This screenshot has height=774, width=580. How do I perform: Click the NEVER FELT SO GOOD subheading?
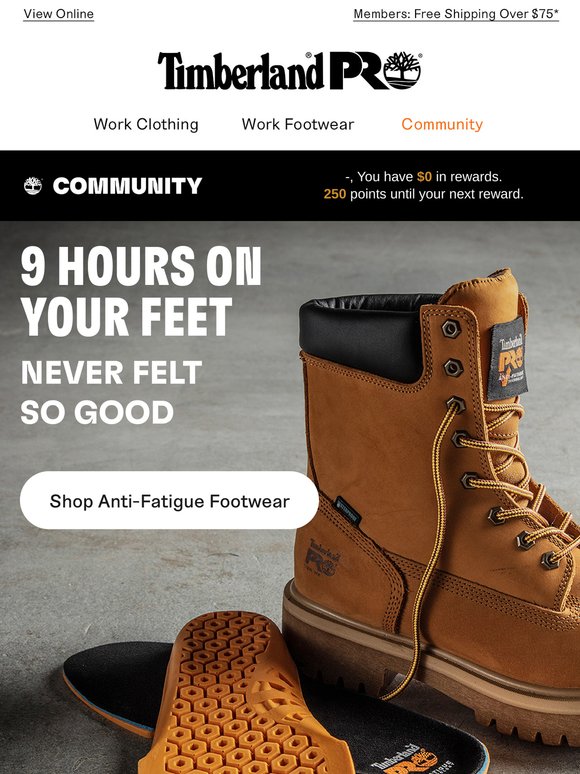coord(111,392)
